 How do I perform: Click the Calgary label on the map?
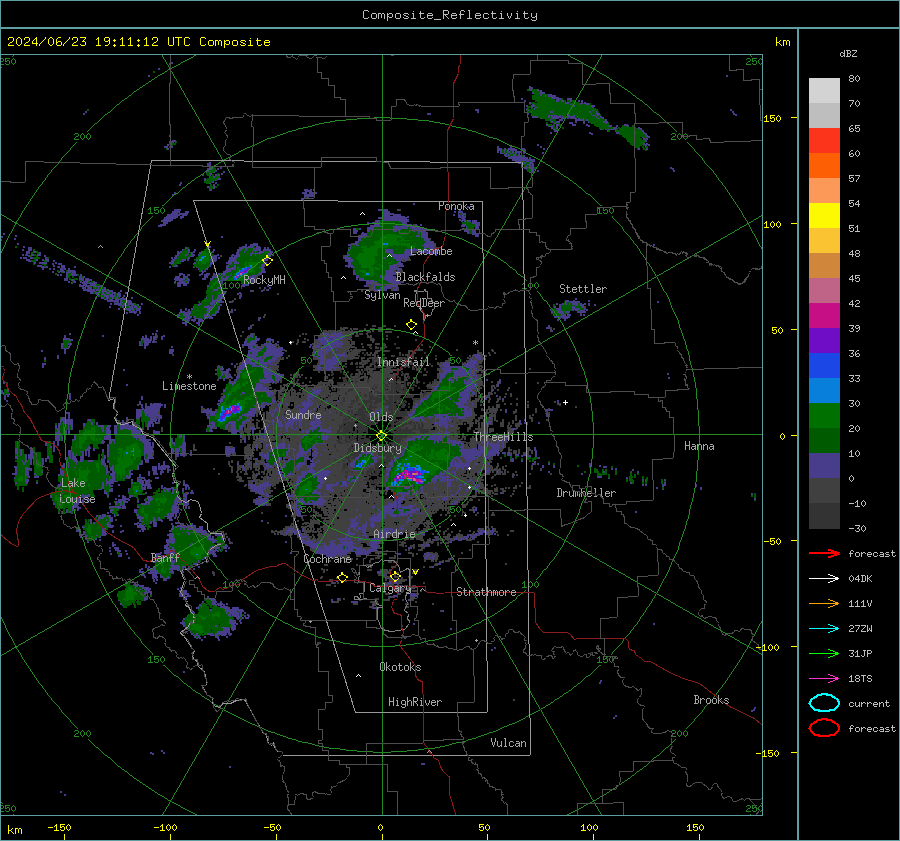(390, 588)
